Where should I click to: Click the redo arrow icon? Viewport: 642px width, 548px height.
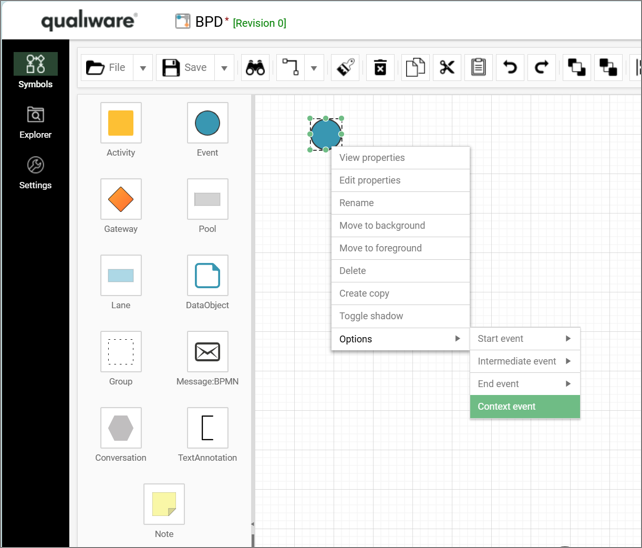(x=541, y=67)
